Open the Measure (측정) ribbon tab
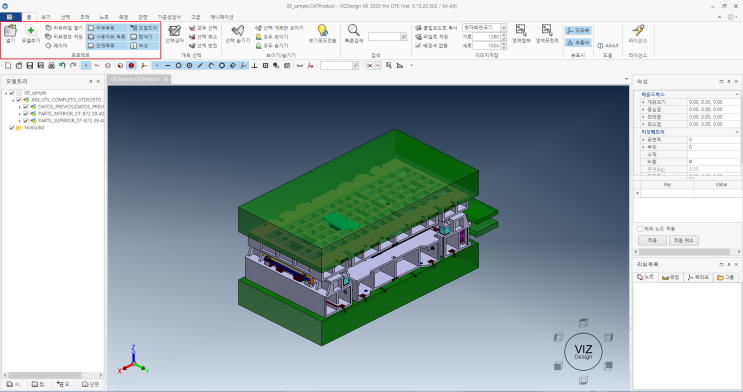Viewport: 743px width, 392px height. click(123, 17)
